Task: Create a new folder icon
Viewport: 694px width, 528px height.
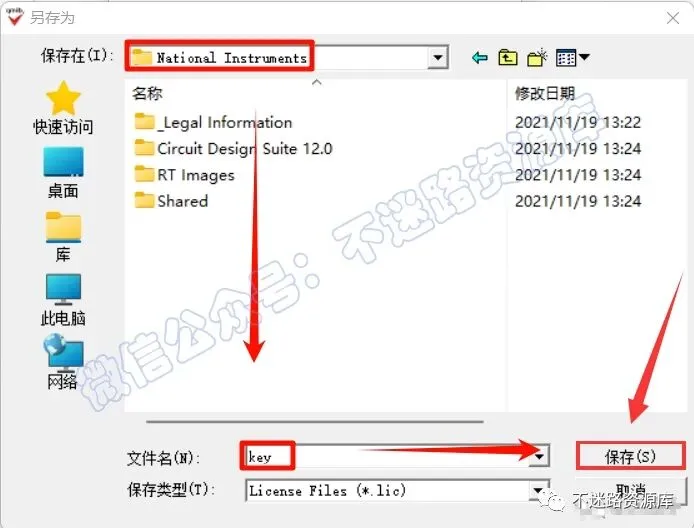Action: click(x=537, y=58)
